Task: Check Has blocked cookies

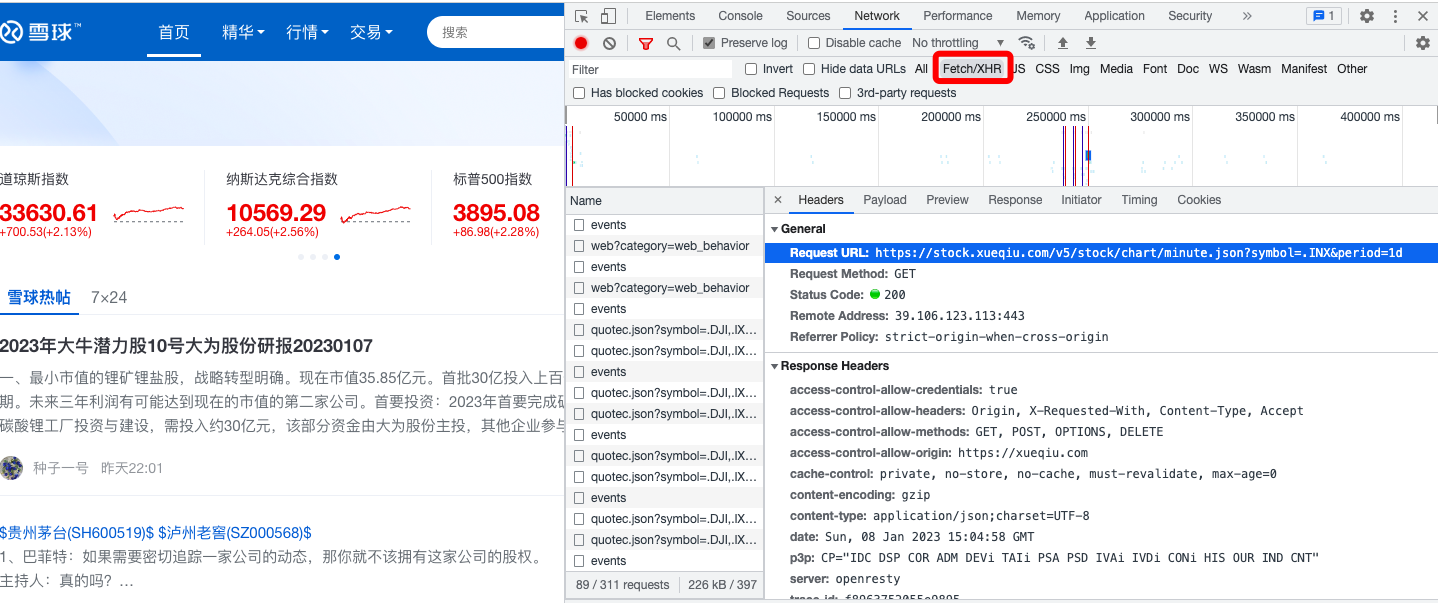Action: pos(579,93)
